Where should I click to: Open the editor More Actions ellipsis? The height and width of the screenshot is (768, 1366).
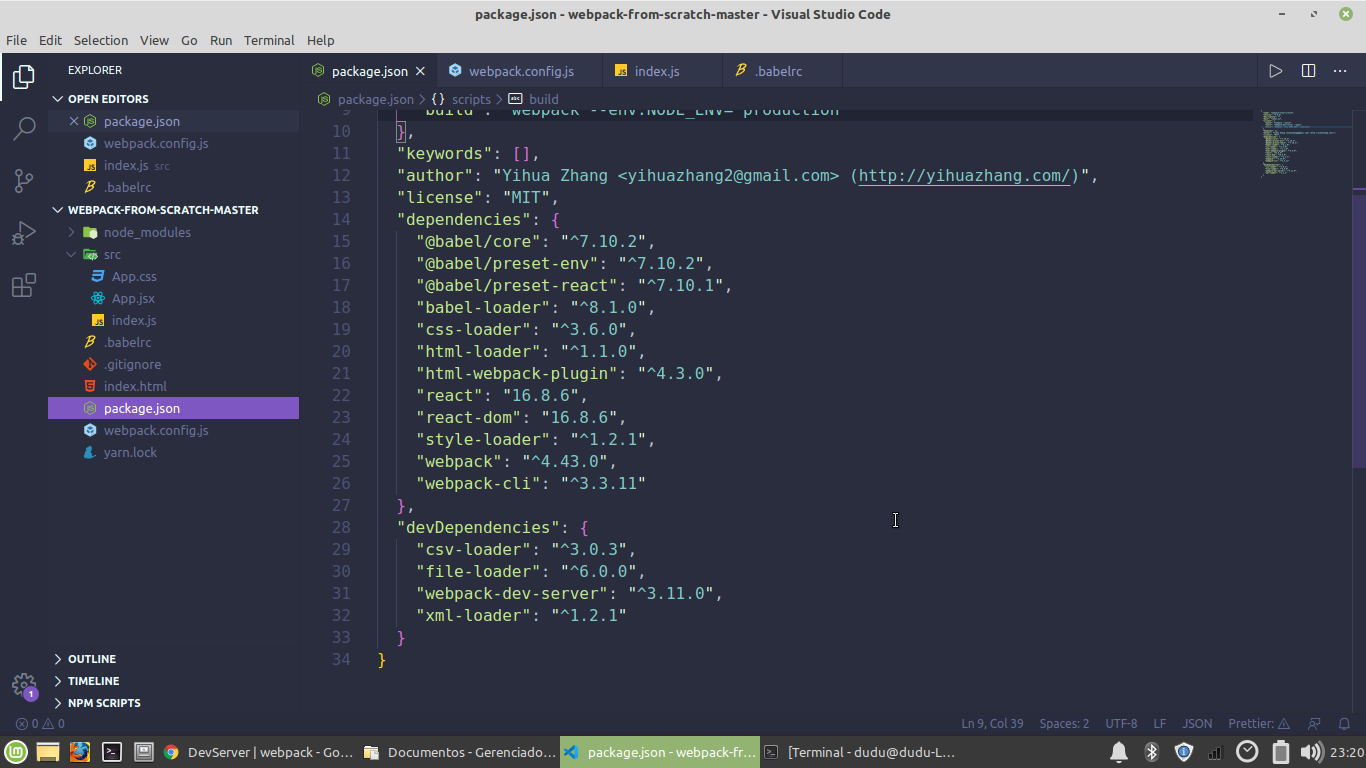pyautogui.click(x=1340, y=71)
